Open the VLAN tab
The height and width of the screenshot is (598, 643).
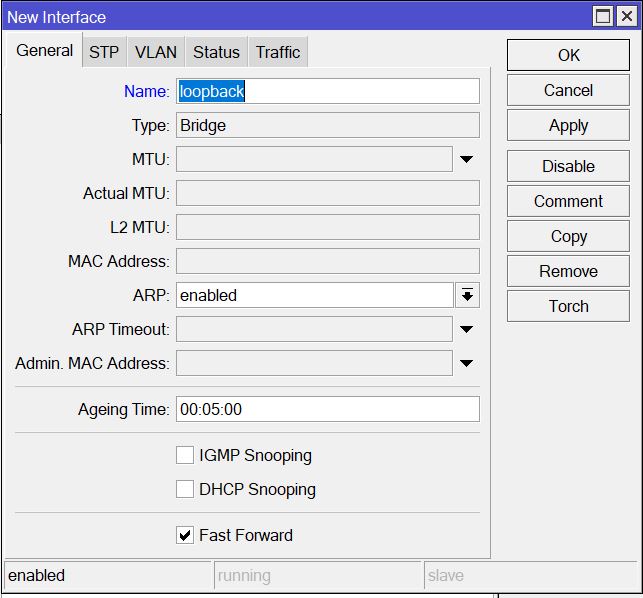point(156,52)
